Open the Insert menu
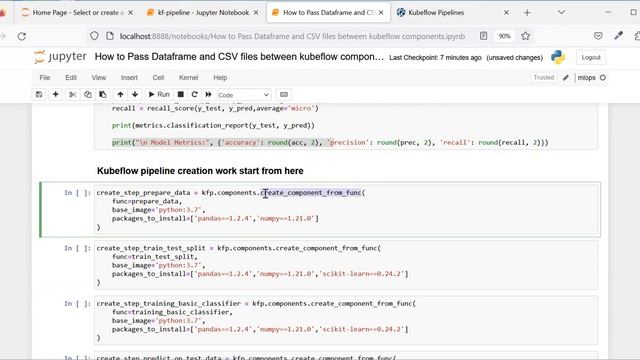This screenshot has width=640, height=360. [129, 78]
